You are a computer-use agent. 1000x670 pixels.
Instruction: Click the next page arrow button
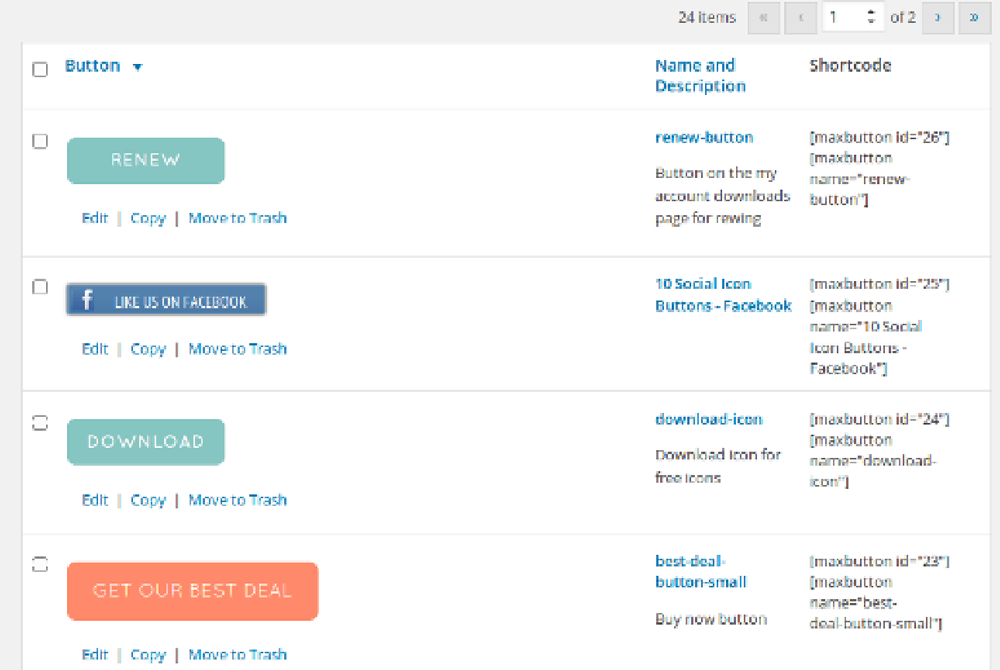click(x=937, y=18)
